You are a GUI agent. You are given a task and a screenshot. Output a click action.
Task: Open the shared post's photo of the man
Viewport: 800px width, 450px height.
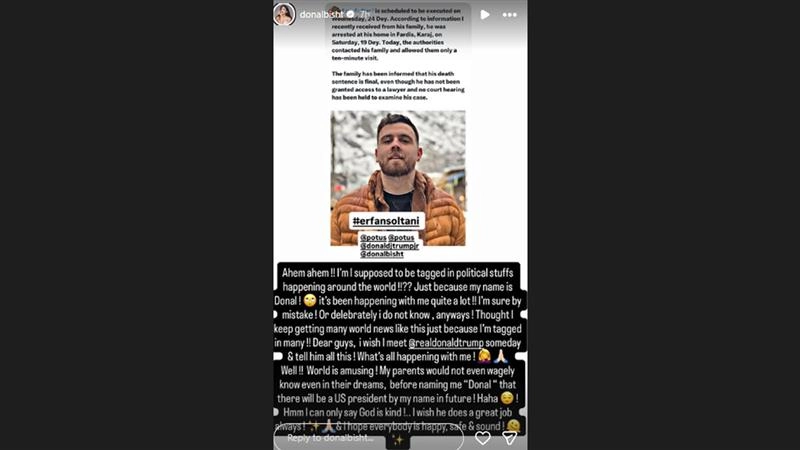pyautogui.click(x=398, y=178)
